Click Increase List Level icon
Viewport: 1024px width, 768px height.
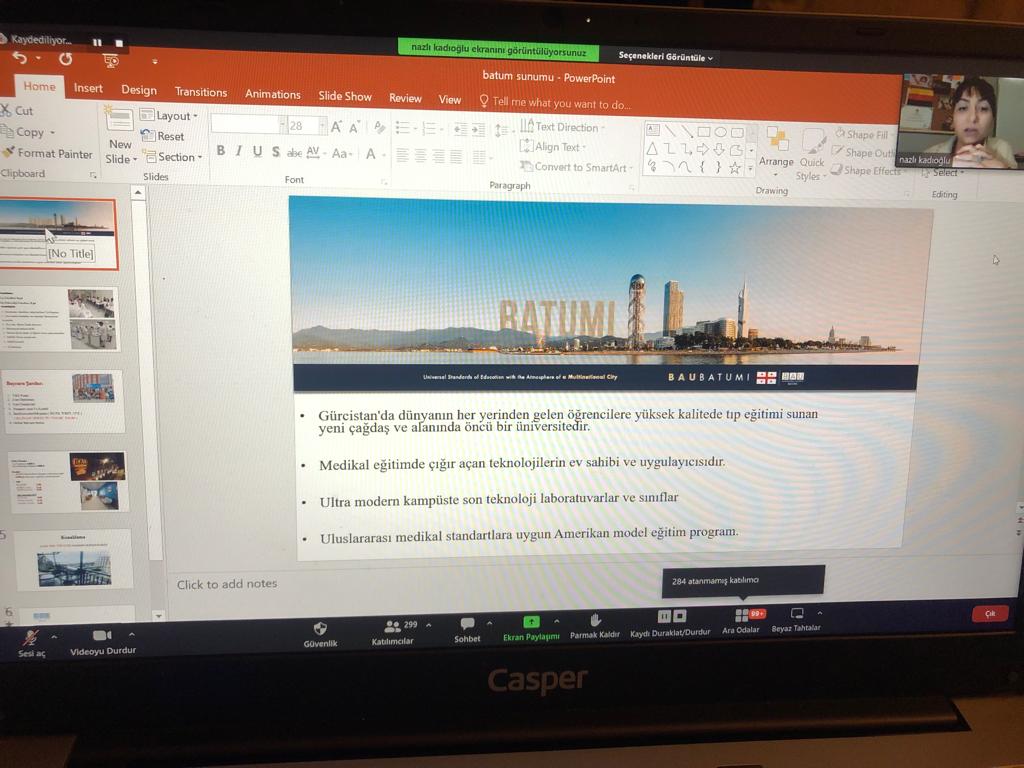(478, 131)
